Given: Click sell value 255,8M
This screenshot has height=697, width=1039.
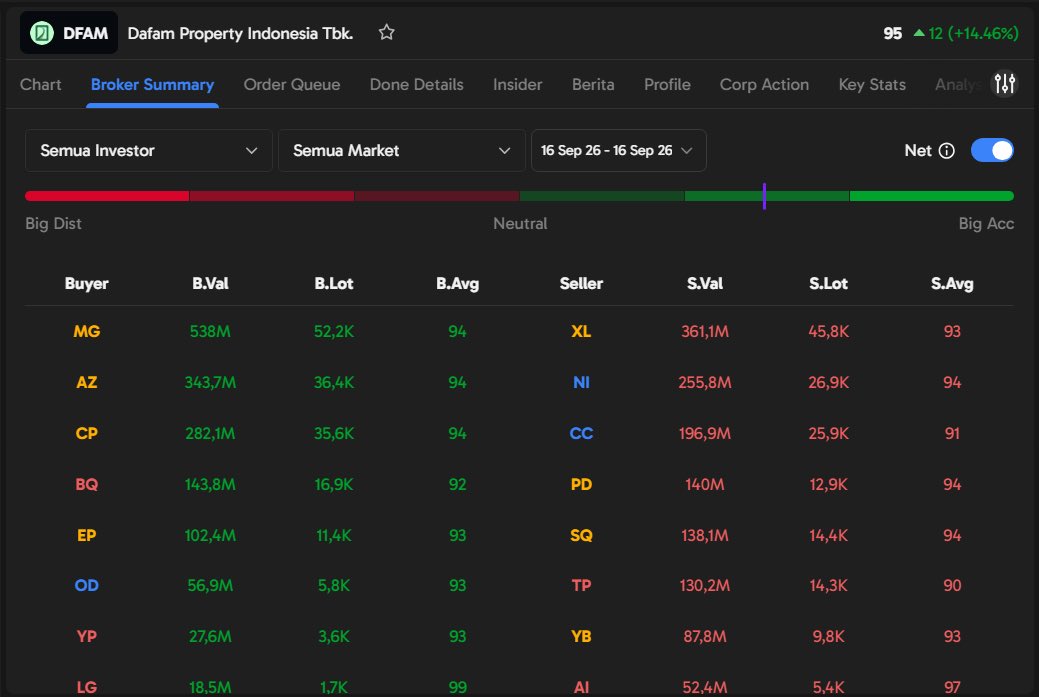Looking at the screenshot, I should click(x=705, y=382).
